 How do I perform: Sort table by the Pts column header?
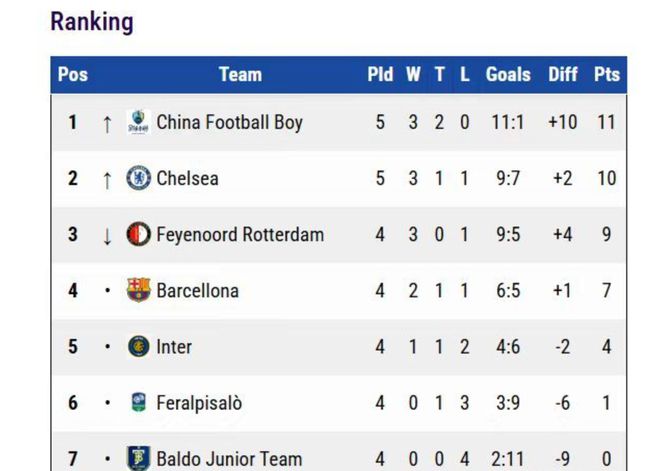click(x=606, y=75)
